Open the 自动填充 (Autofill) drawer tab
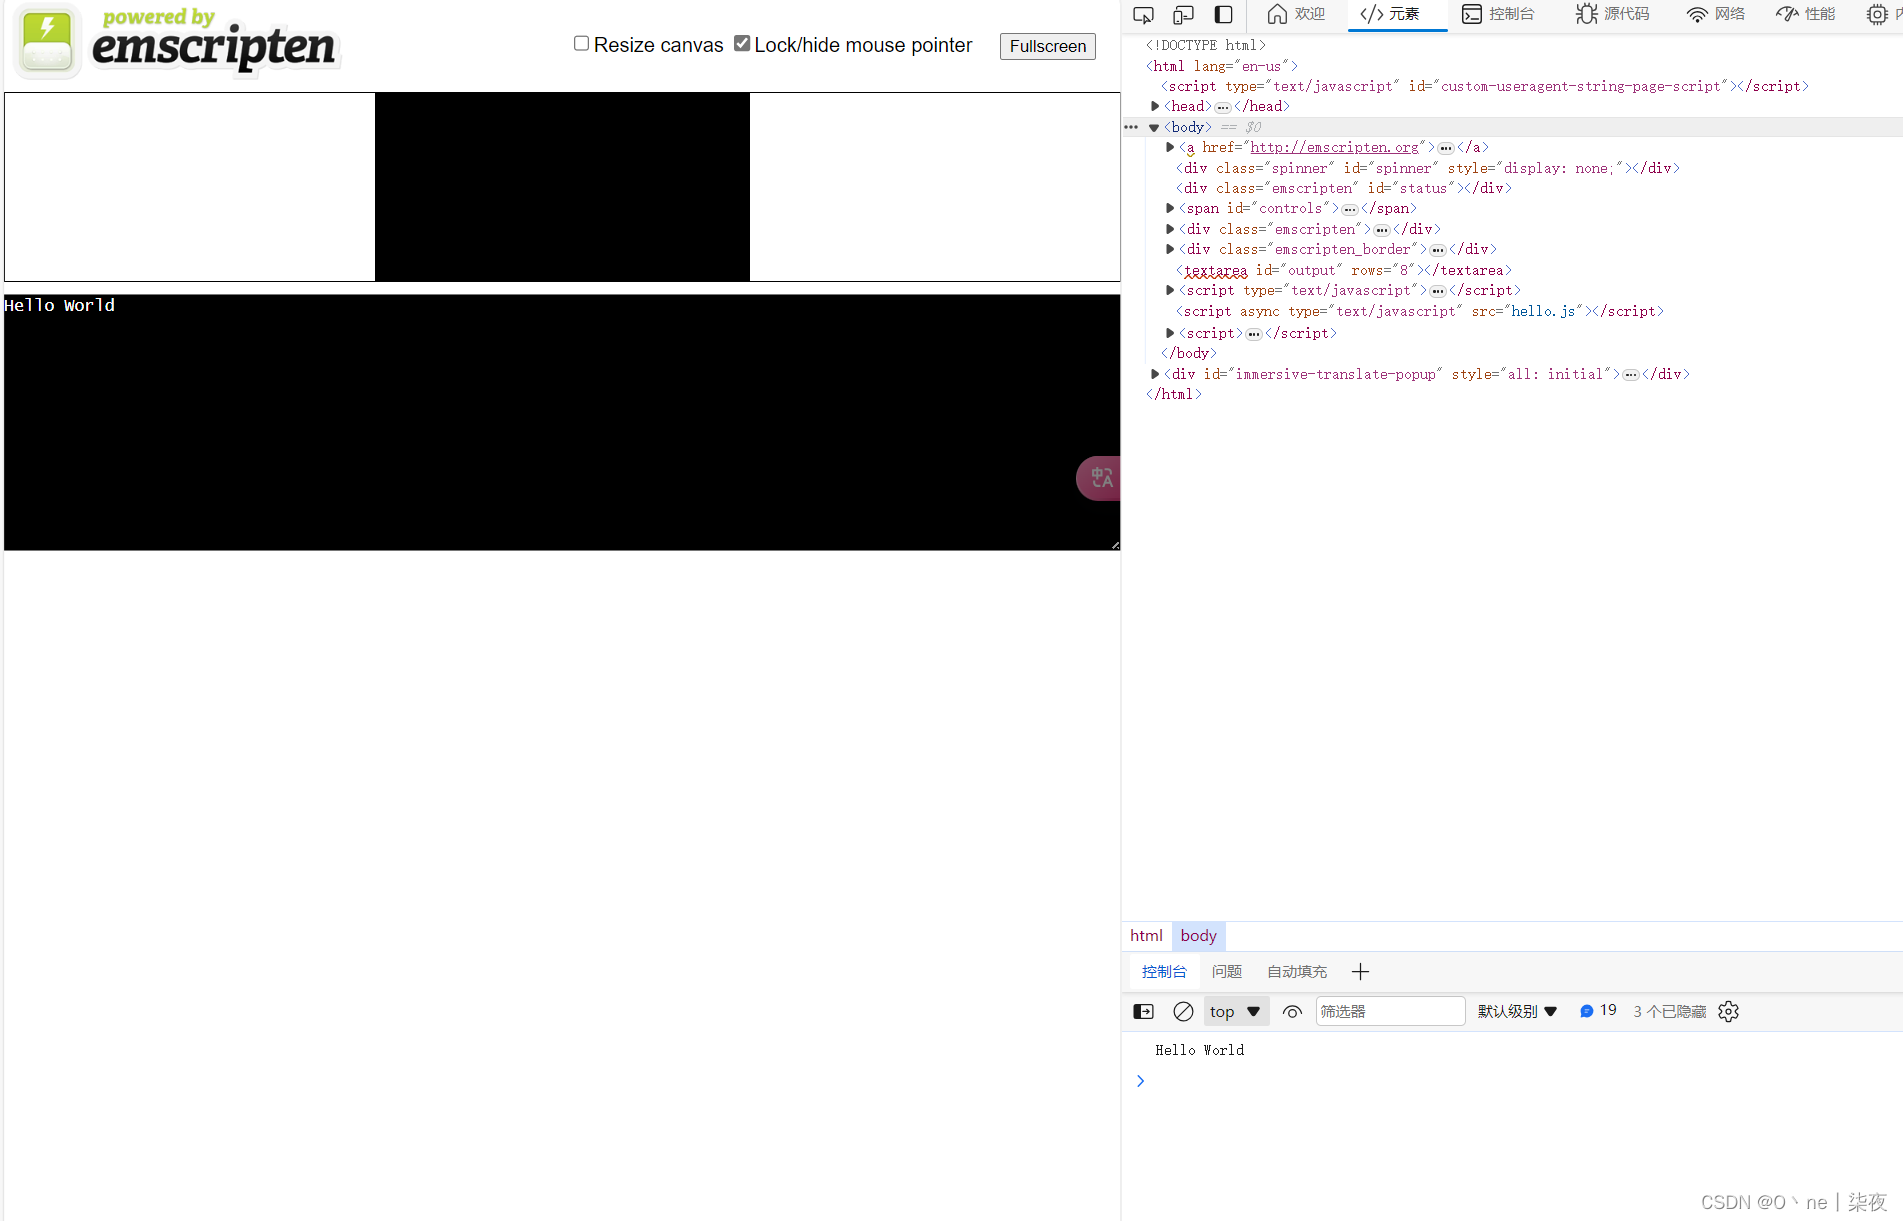 (1297, 971)
